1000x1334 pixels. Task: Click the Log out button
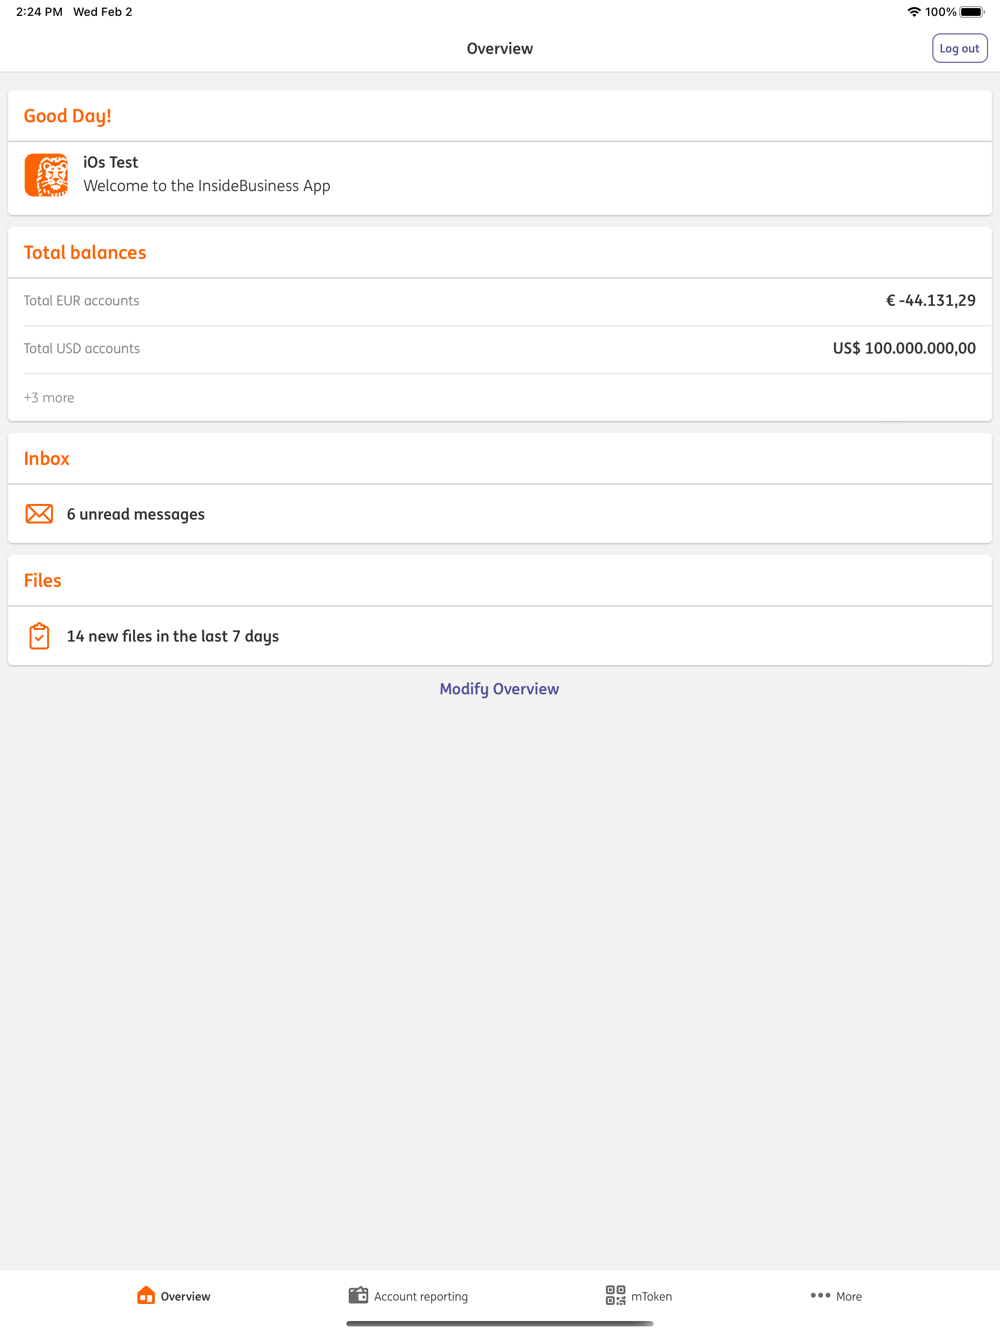(x=960, y=48)
